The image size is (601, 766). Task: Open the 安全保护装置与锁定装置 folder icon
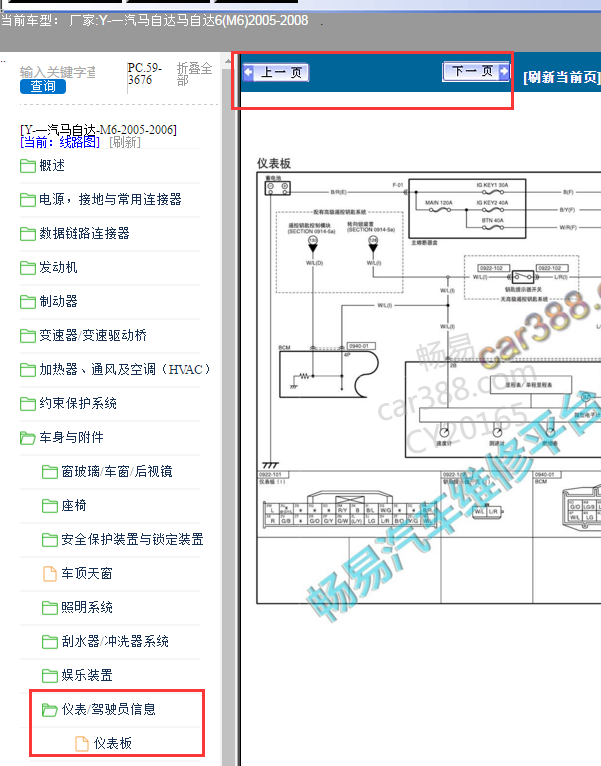[x=49, y=540]
